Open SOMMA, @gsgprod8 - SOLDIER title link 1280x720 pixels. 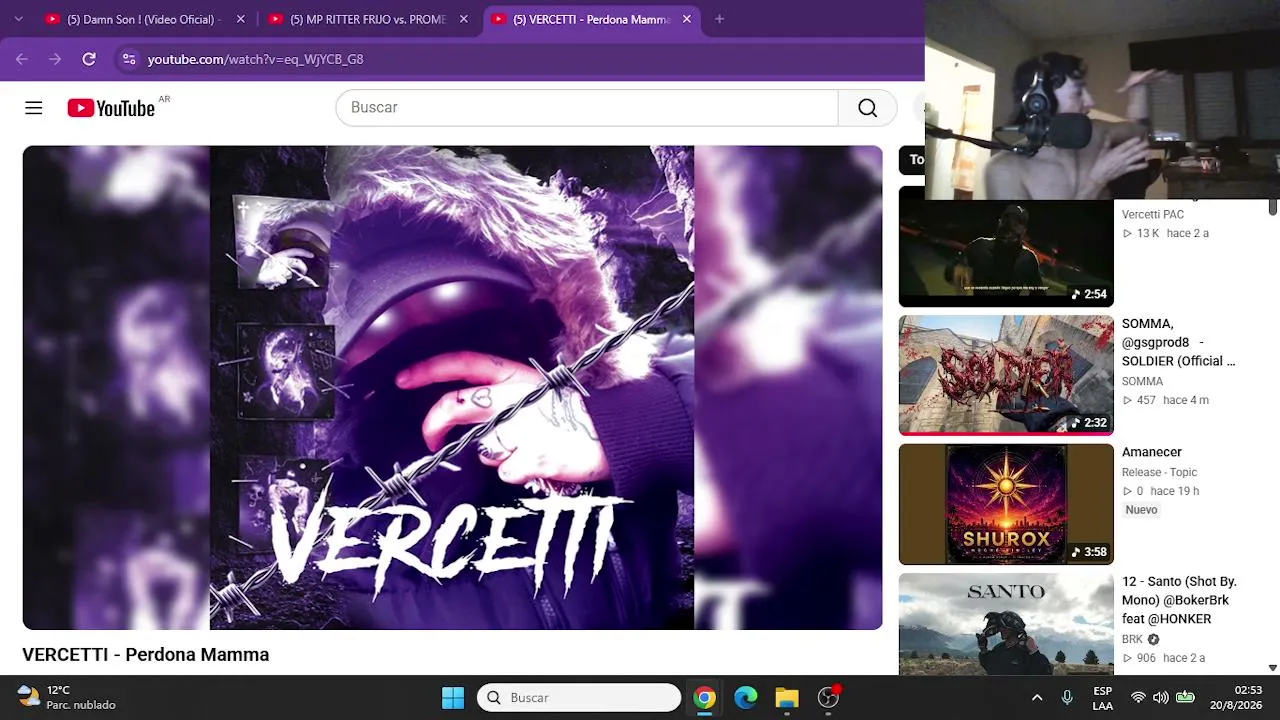pos(1178,342)
